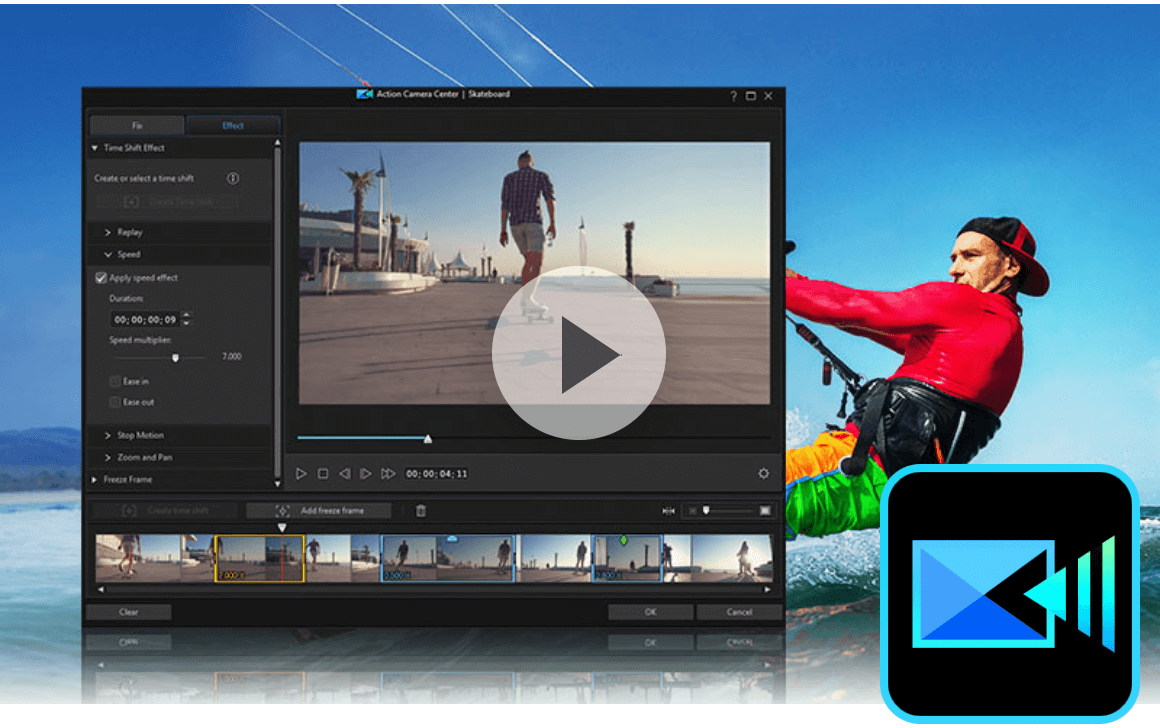Enable the Ease in option

tap(115, 380)
